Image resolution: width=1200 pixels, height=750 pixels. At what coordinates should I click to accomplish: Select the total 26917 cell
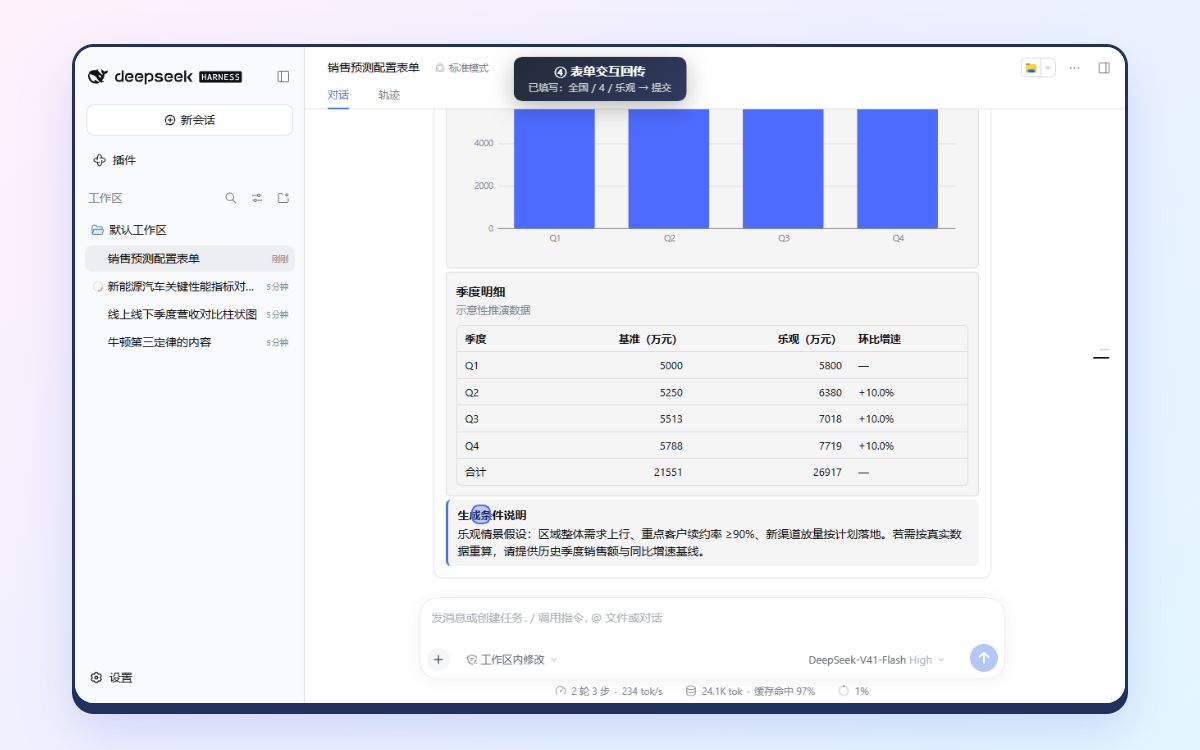[827, 472]
